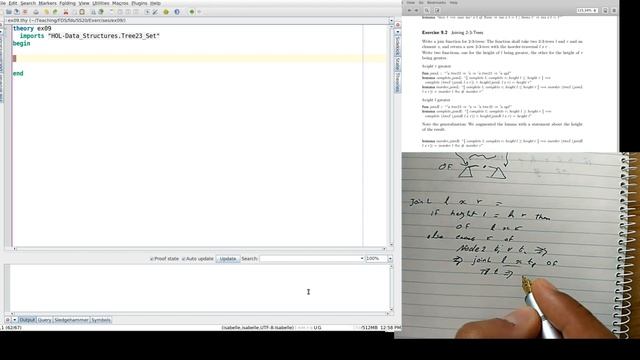The height and width of the screenshot is (360, 640).
Task: Click the dock options icon left of Output tab
Action: pyautogui.click(x=8, y=320)
